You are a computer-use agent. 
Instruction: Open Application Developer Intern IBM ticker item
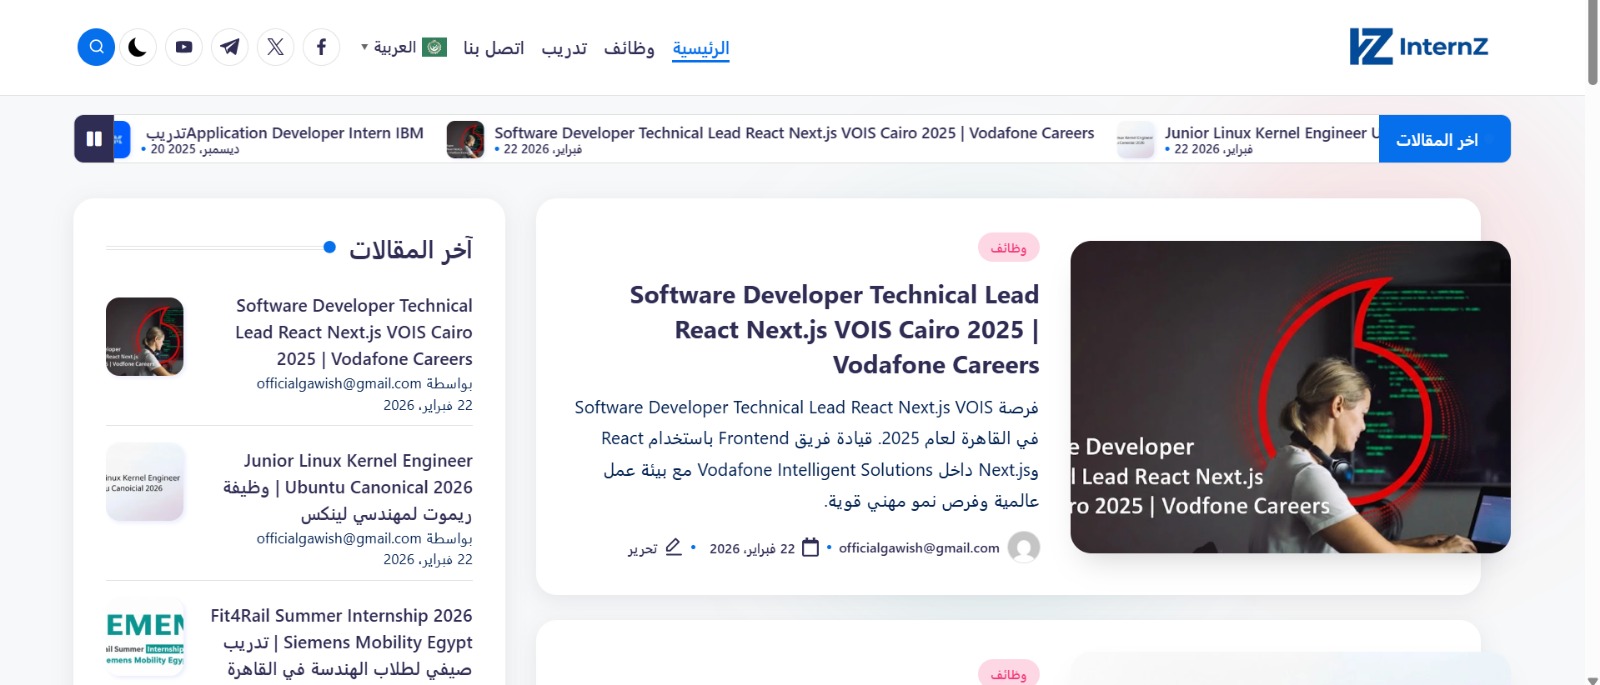(285, 133)
